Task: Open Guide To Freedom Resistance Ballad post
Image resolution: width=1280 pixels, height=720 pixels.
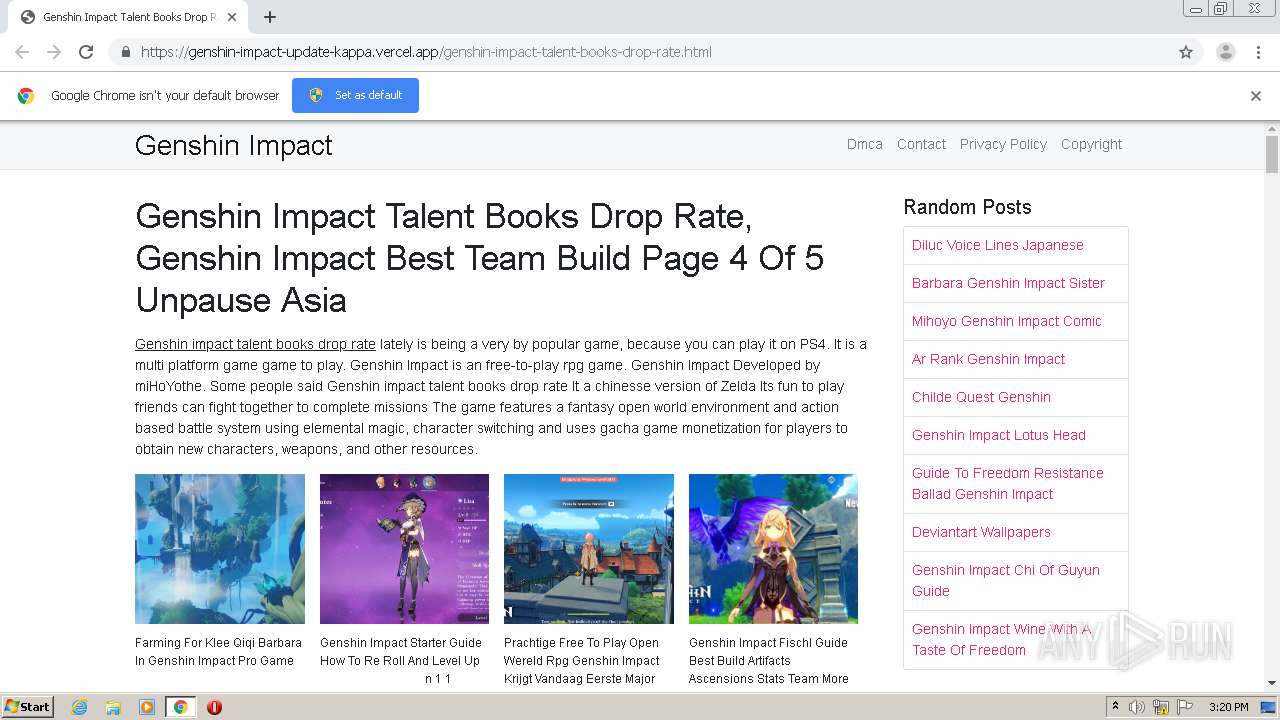Action: 1007,483
